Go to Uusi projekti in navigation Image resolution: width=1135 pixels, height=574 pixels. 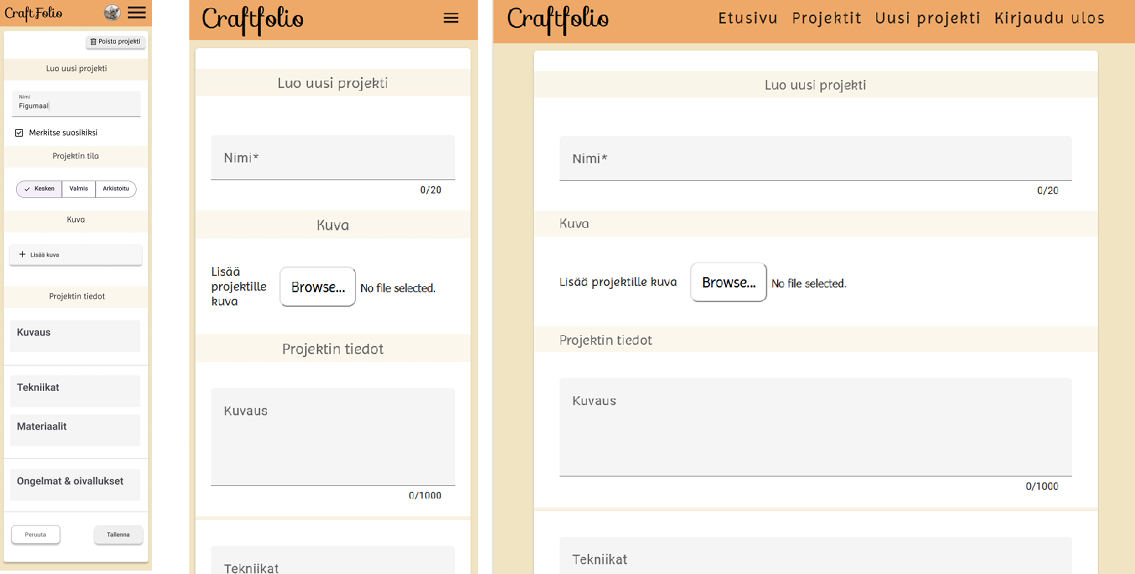(x=927, y=19)
